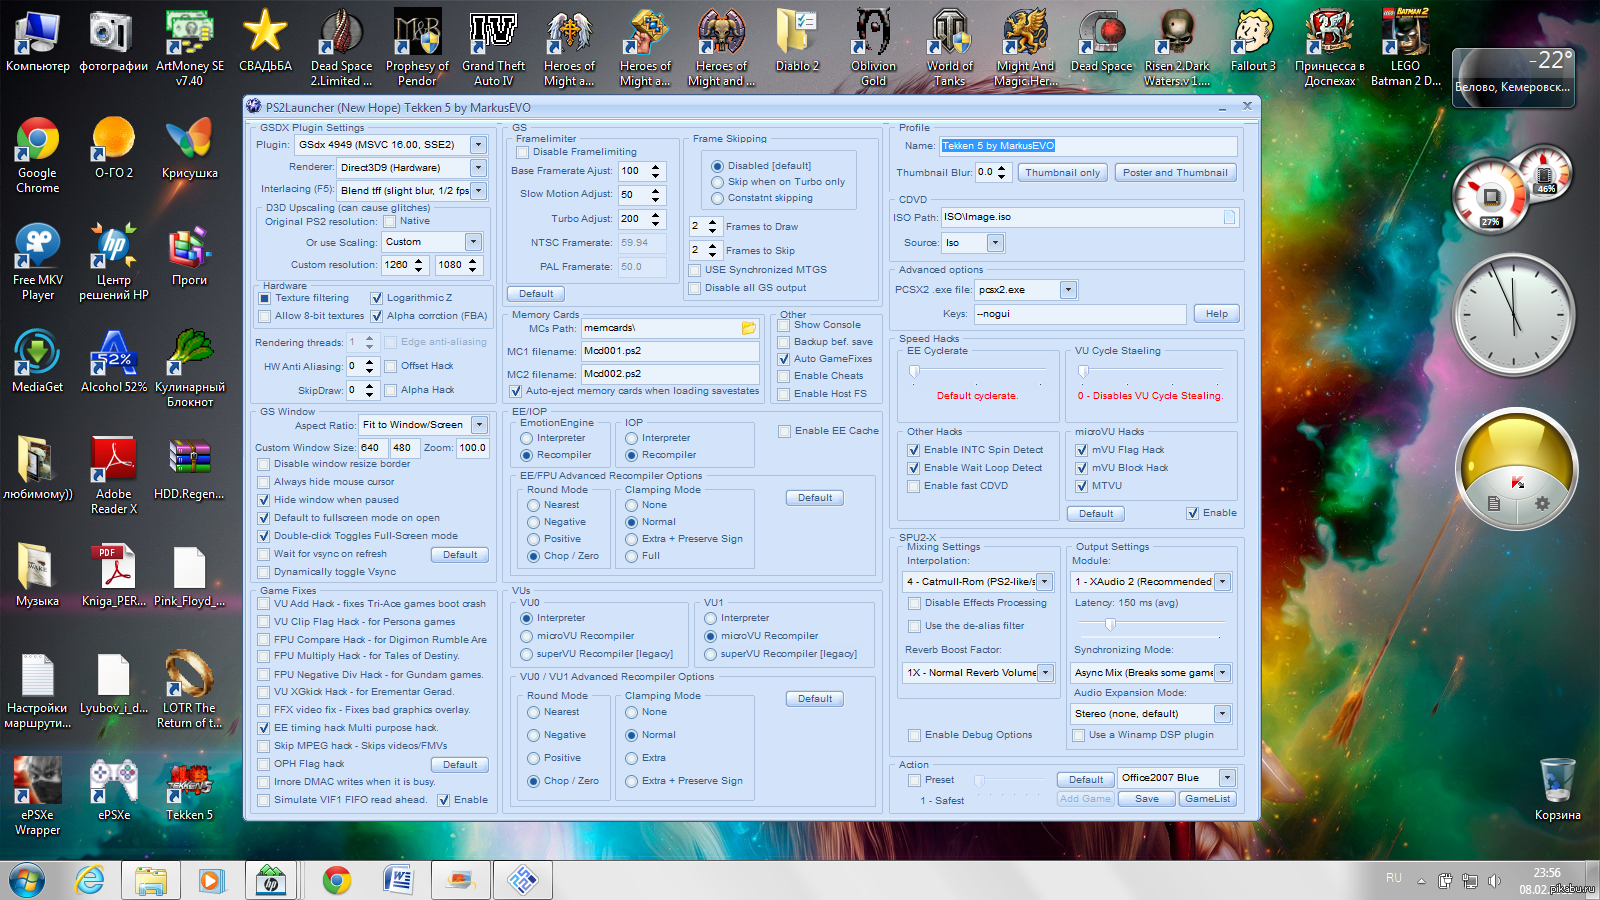Viewport: 1600px width, 900px height.
Task: Open Windows Start button
Action: (x=27, y=880)
